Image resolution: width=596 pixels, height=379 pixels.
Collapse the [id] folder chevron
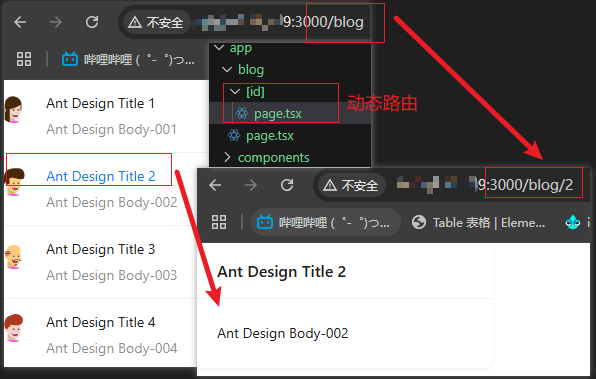coord(235,91)
